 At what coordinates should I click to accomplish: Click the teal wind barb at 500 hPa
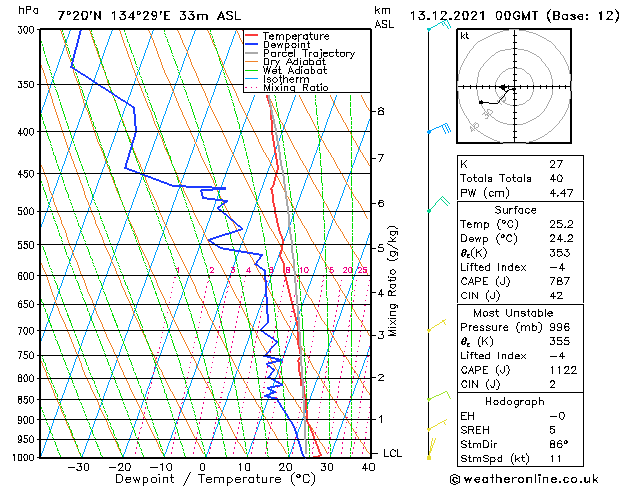(x=438, y=204)
